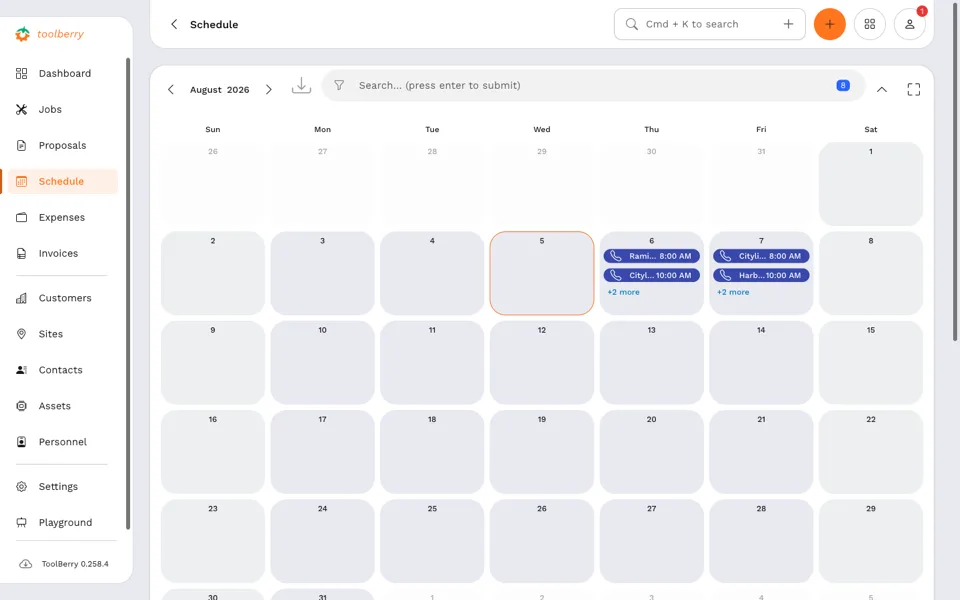This screenshot has width=960, height=600.
Task: Click the Settings gear icon
Action: 21,487
